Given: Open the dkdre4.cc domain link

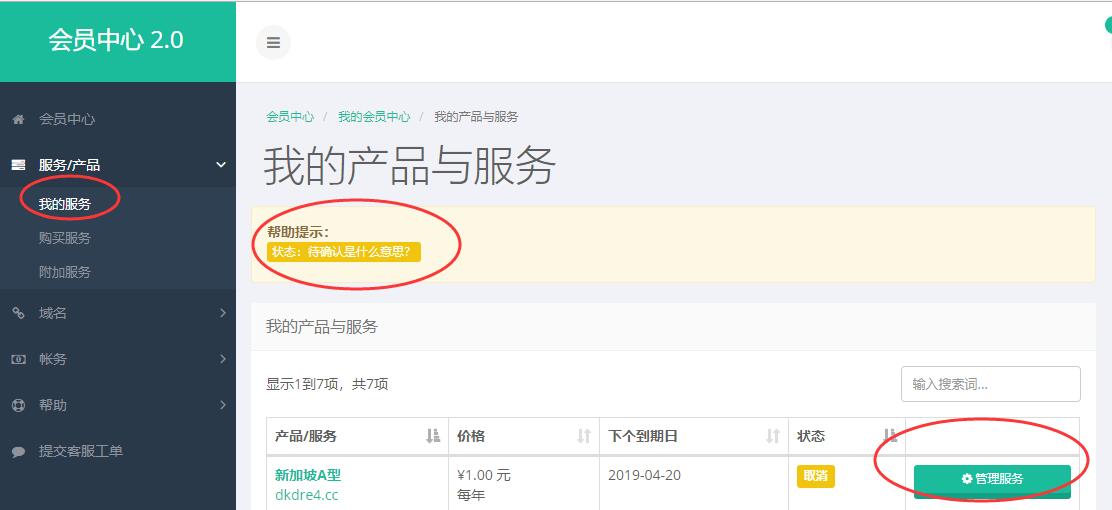Looking at the screenshot, I should tap(306, 494).
